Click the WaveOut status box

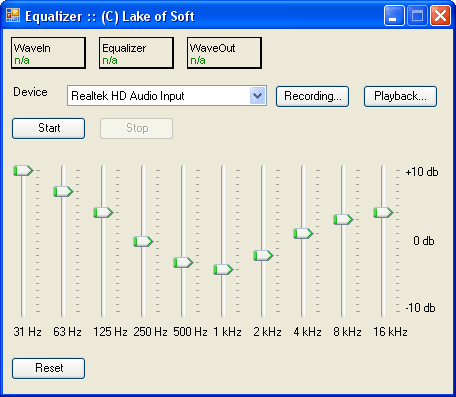point(224,53)
